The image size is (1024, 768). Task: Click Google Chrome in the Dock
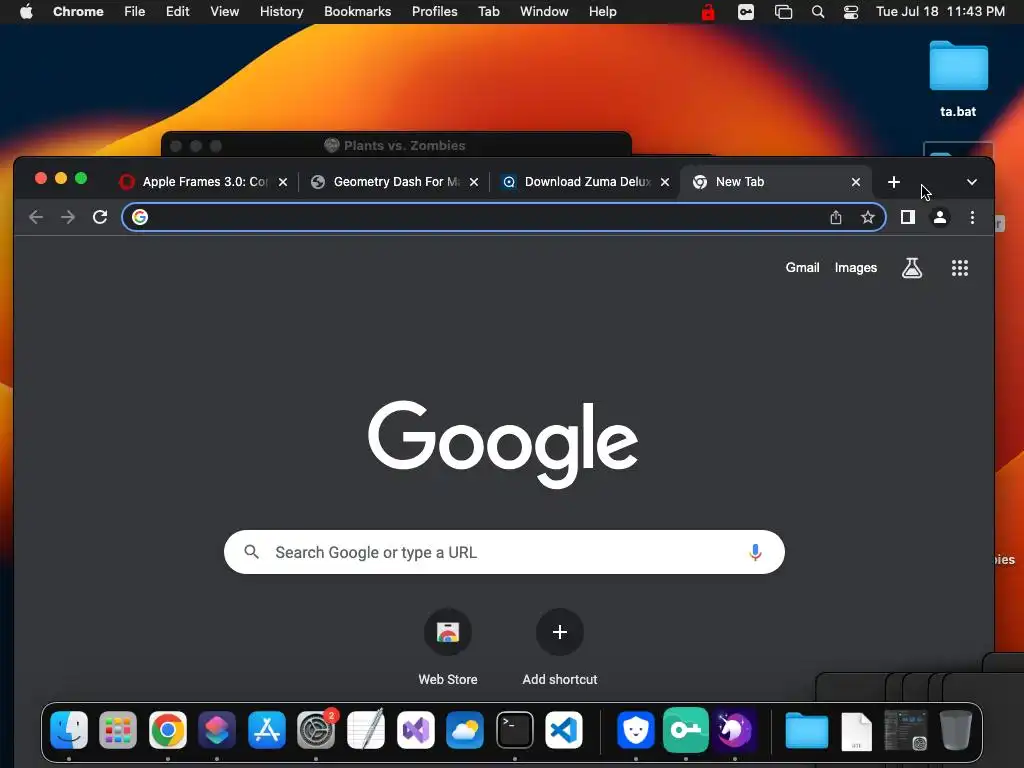point(168,730)
